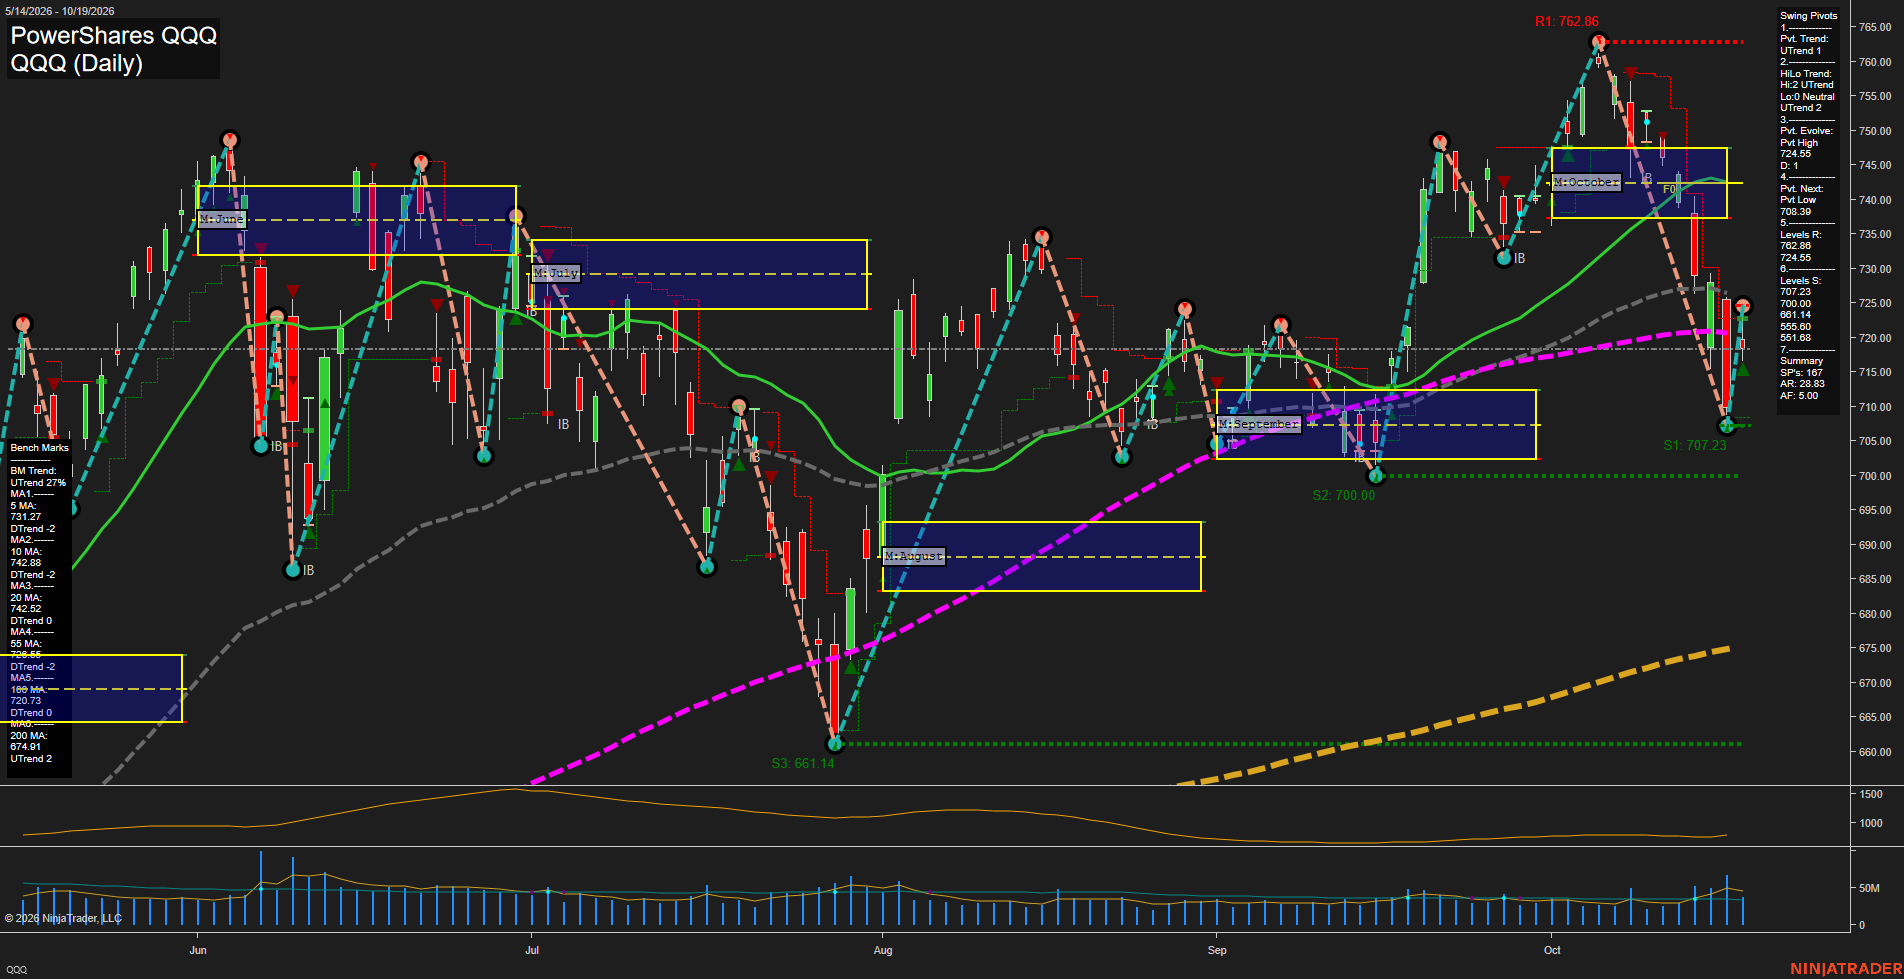Click the PowerShares QQQ chart title
Viewport: 1904px width, 979px height.
point(114,36)
